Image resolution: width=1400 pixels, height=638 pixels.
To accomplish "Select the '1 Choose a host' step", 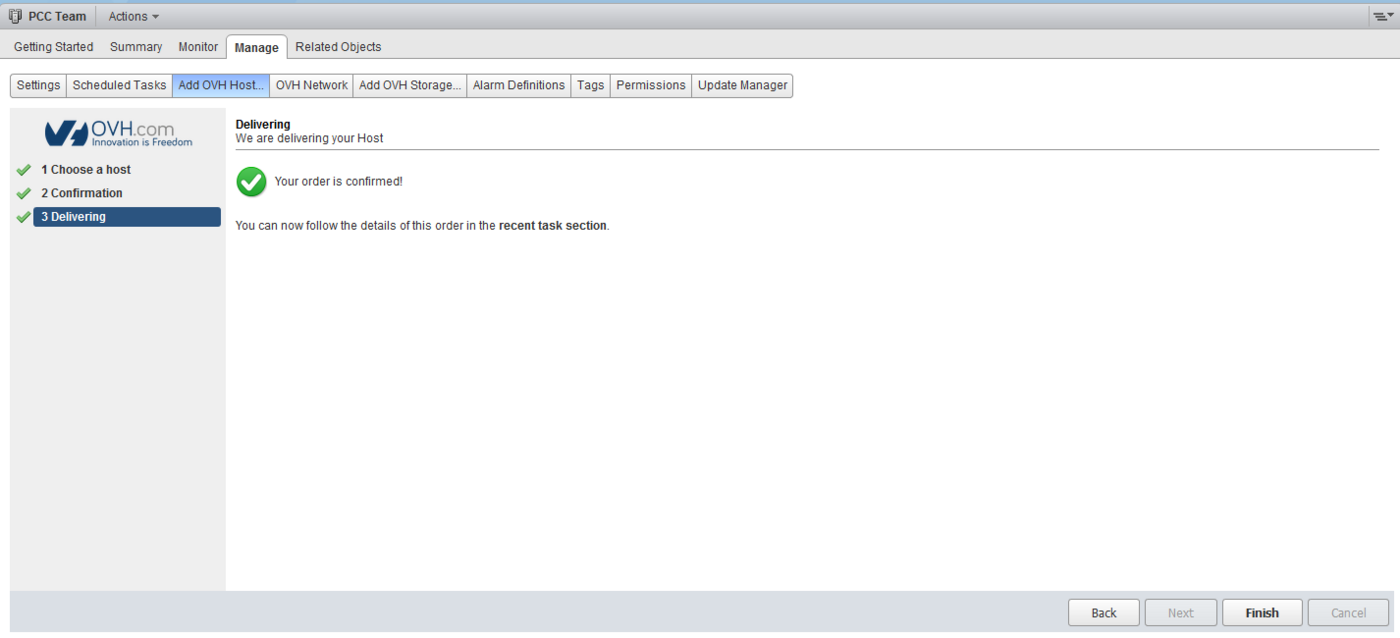I will [86, 170].
